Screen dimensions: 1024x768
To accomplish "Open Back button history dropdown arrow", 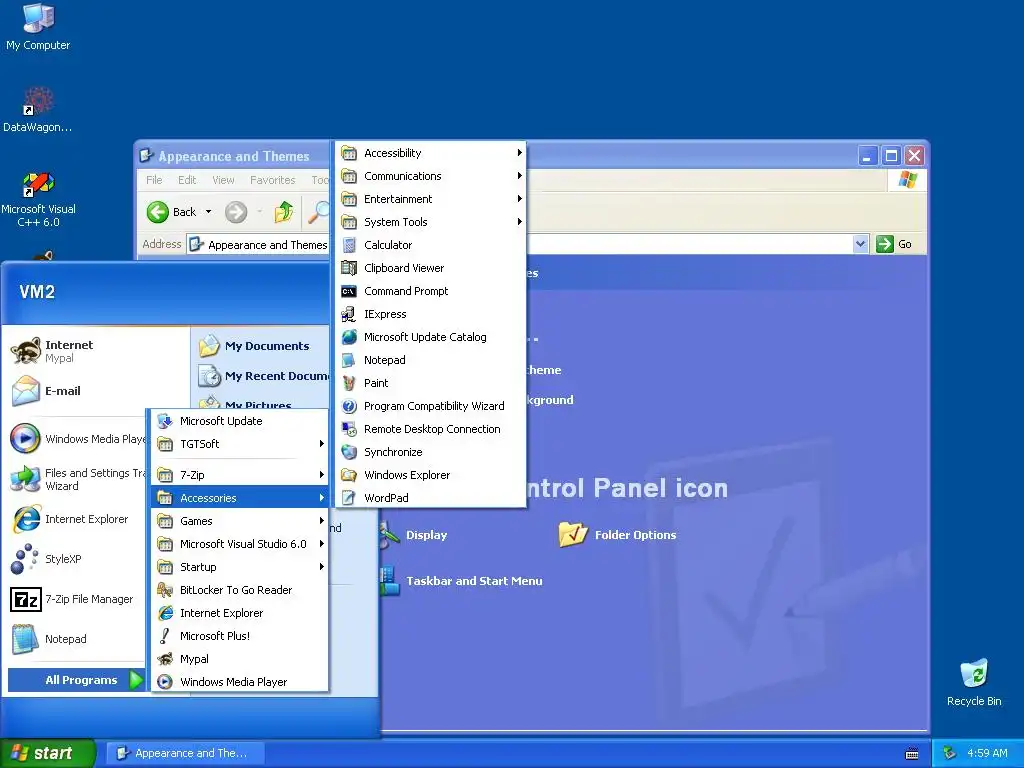I will [208, 212].
